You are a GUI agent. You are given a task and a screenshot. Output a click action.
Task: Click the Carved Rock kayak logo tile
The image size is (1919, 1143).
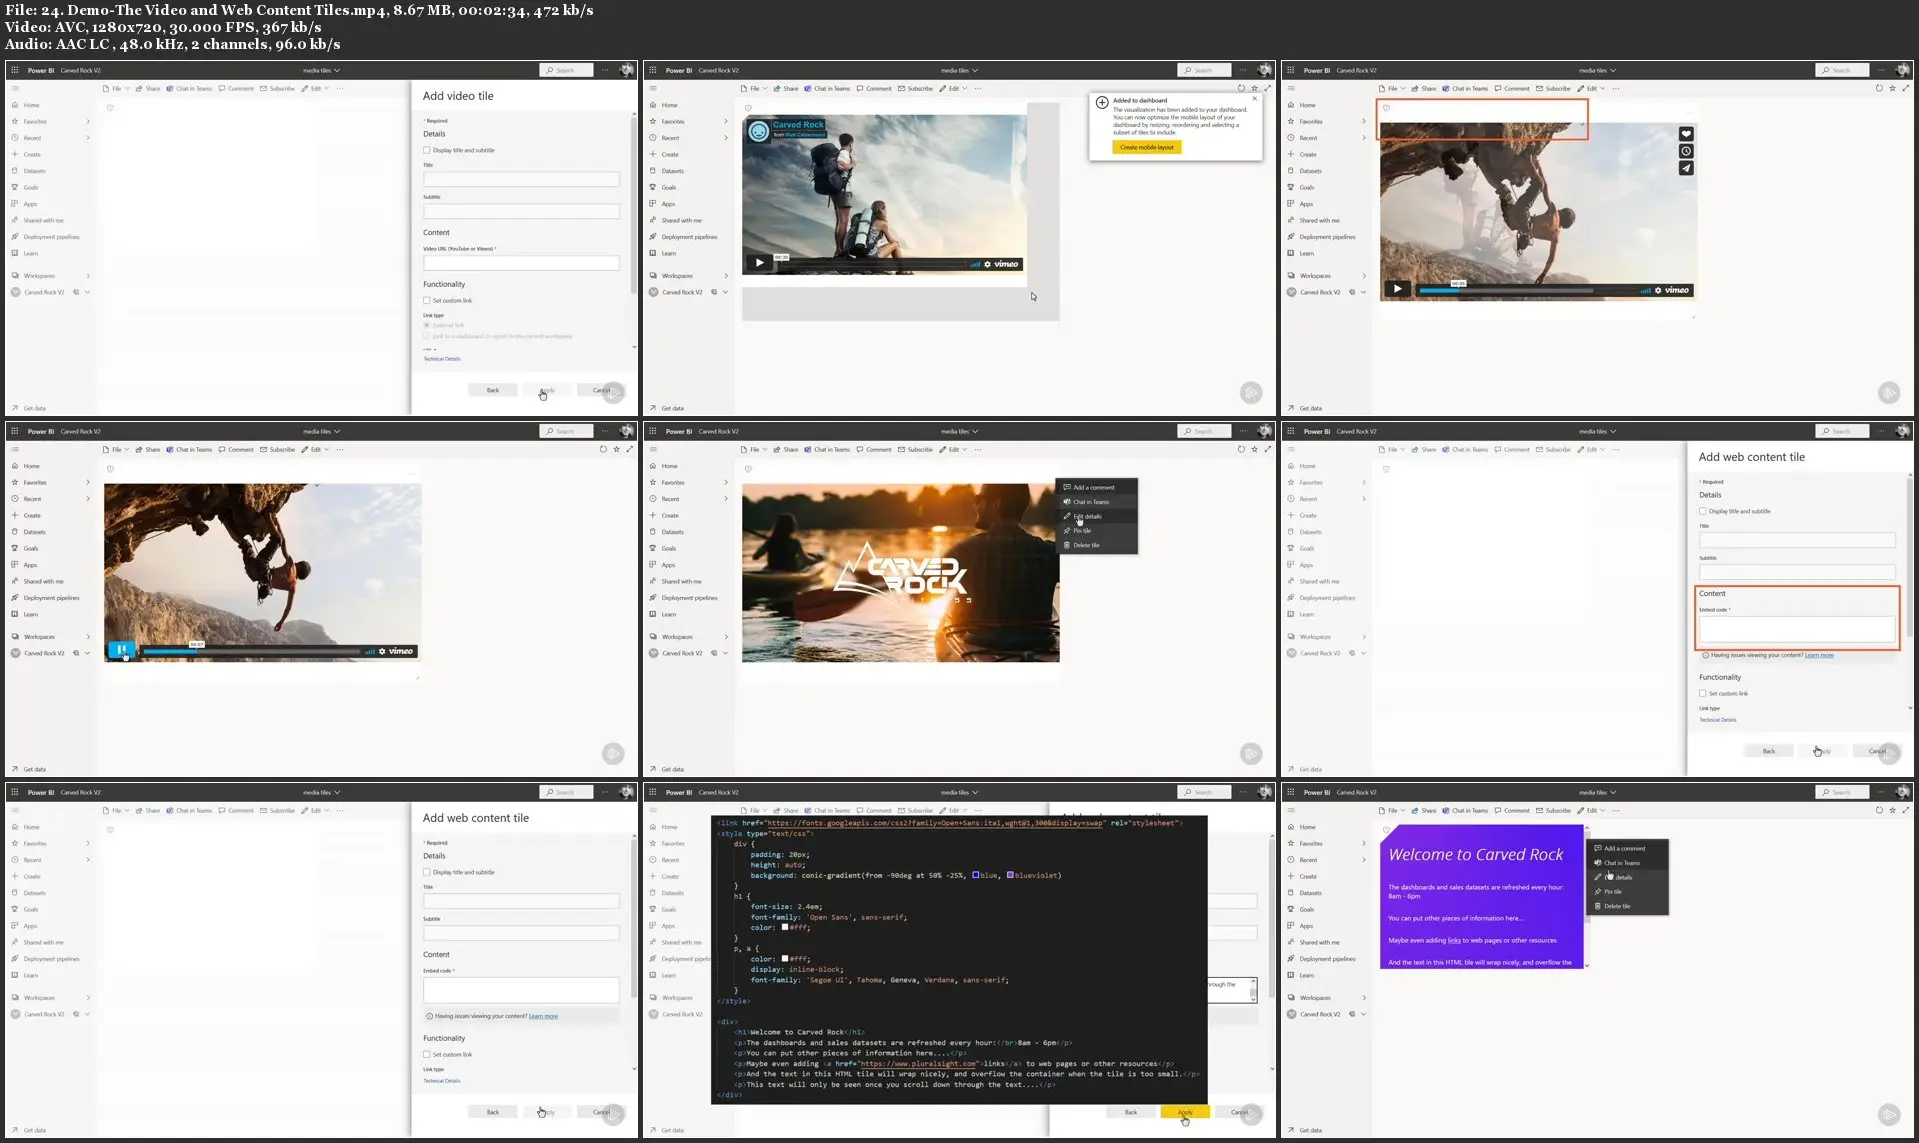click(900, 573)
